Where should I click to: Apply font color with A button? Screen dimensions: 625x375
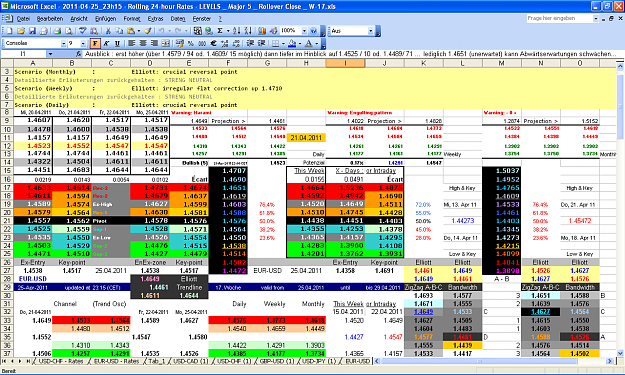pyautogui.click(x=309, y=43)
